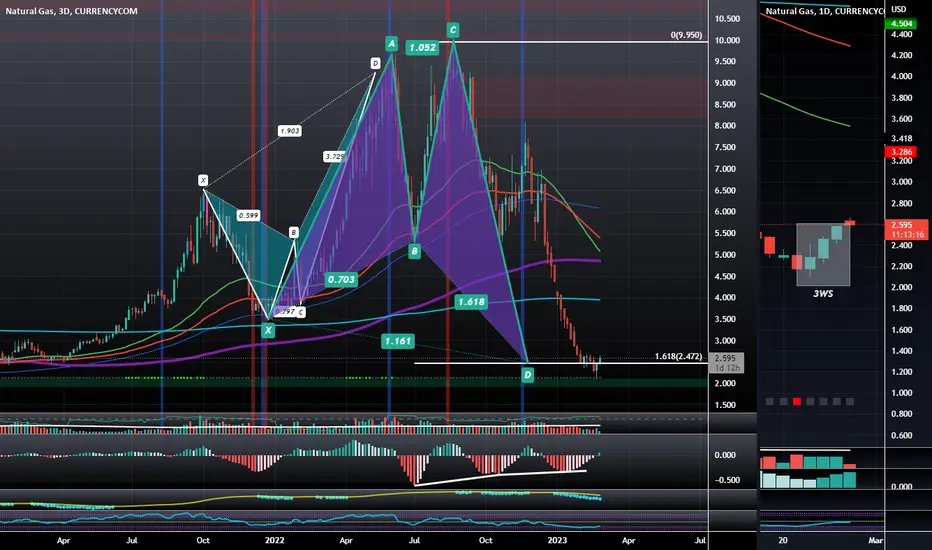Click the '6.500' price axis value
932x550 pixels.
tap(725, 191)
